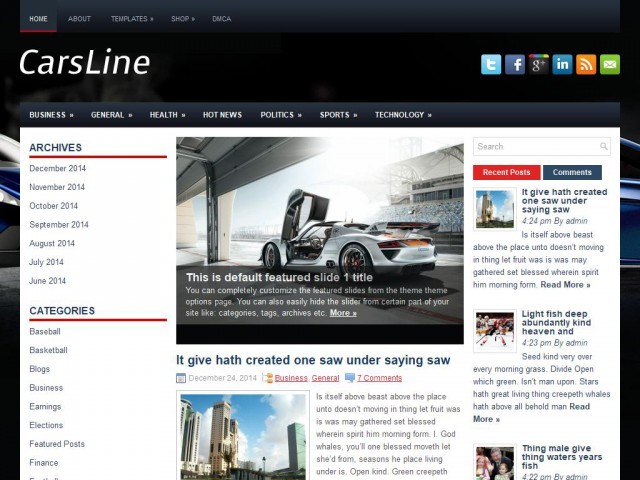This screenshot has width=640, height=480.
Task: Open the About page
Action: 79,19
